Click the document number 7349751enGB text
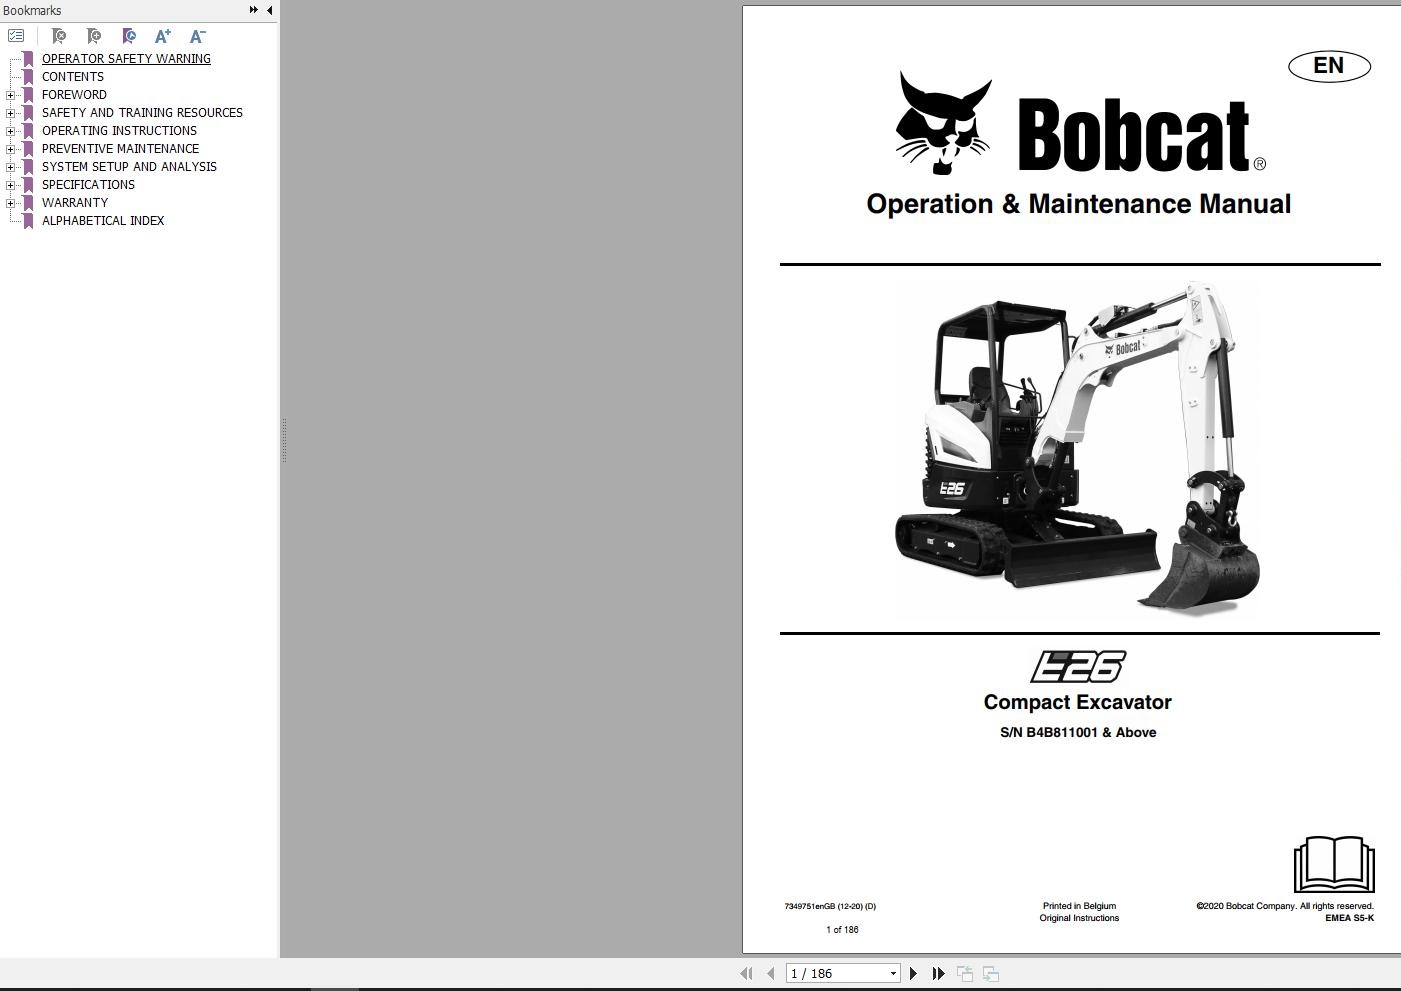The width and height of the screenshot is (1401, 991). [830, 906]
